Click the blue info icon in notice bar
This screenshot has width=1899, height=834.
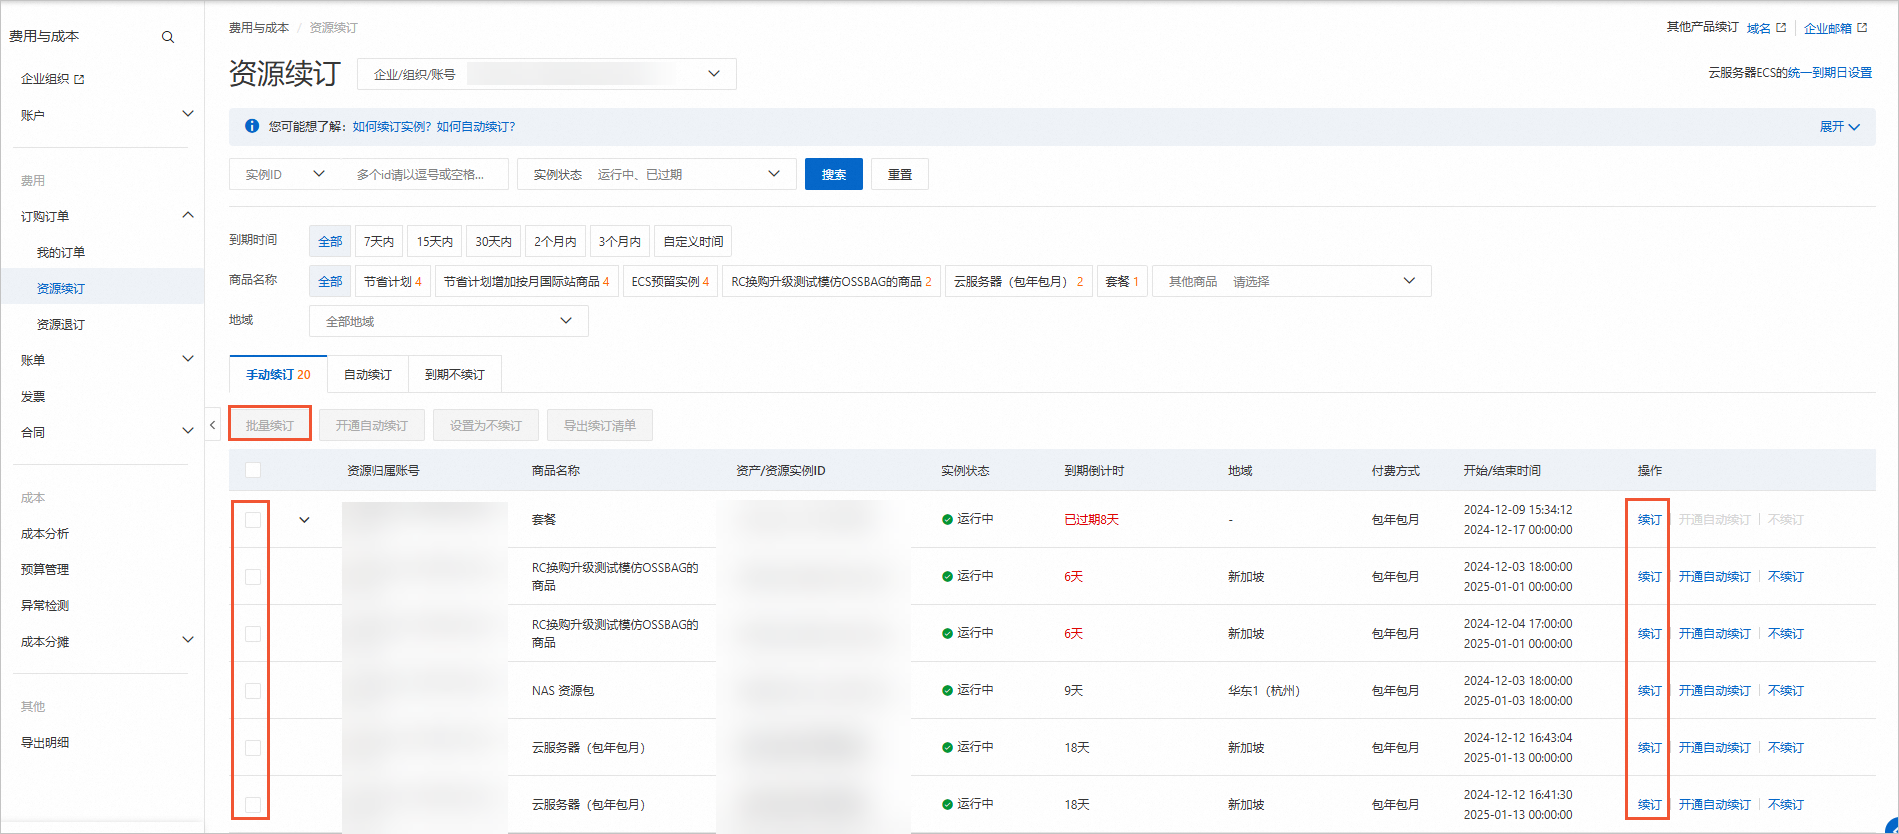(252, 126)
